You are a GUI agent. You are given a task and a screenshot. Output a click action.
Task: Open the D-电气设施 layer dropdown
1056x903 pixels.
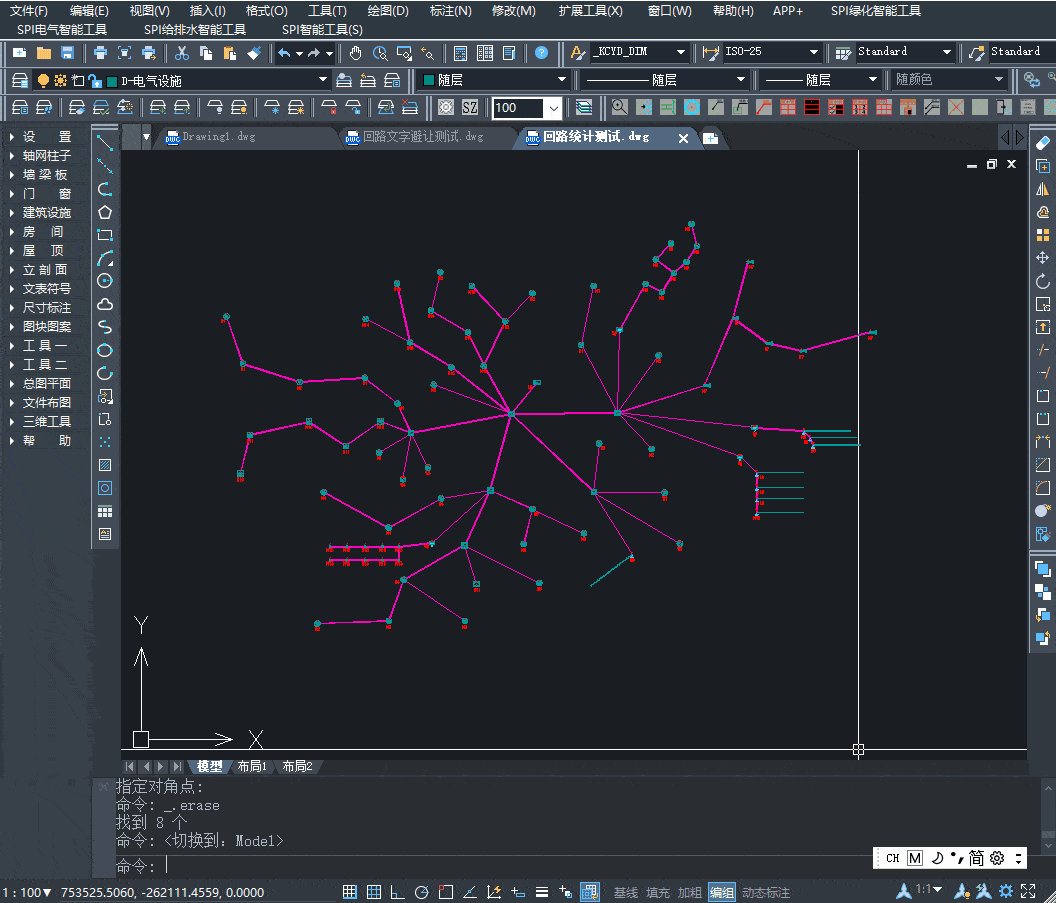click(x=322, y=80)
